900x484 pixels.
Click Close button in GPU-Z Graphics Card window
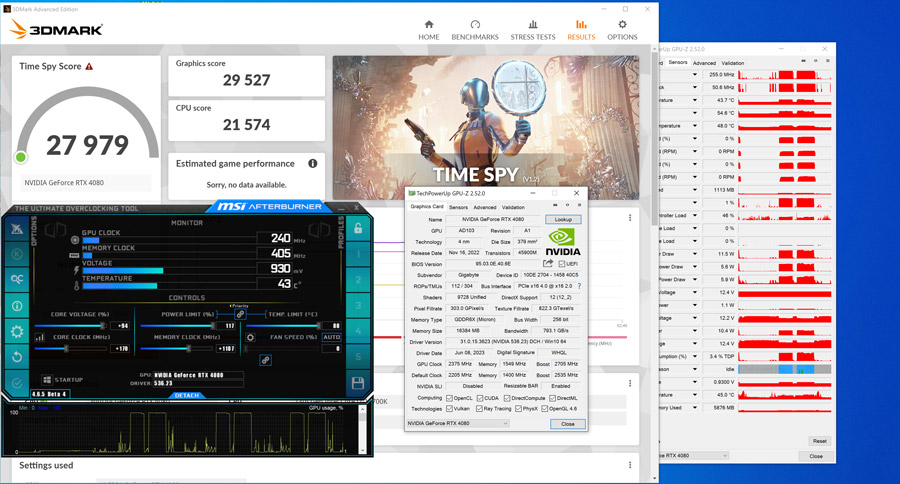[568, 424]
